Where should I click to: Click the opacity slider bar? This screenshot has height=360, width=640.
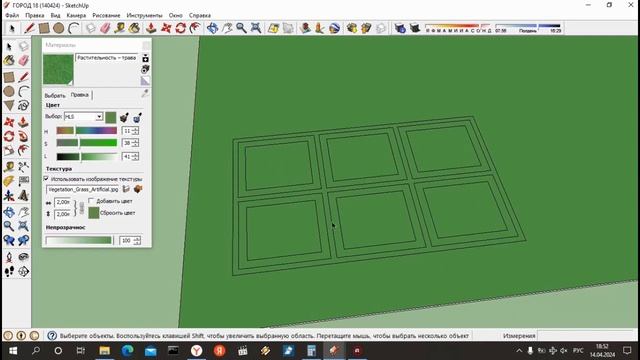pyautogui.click(x=79, y=240)
